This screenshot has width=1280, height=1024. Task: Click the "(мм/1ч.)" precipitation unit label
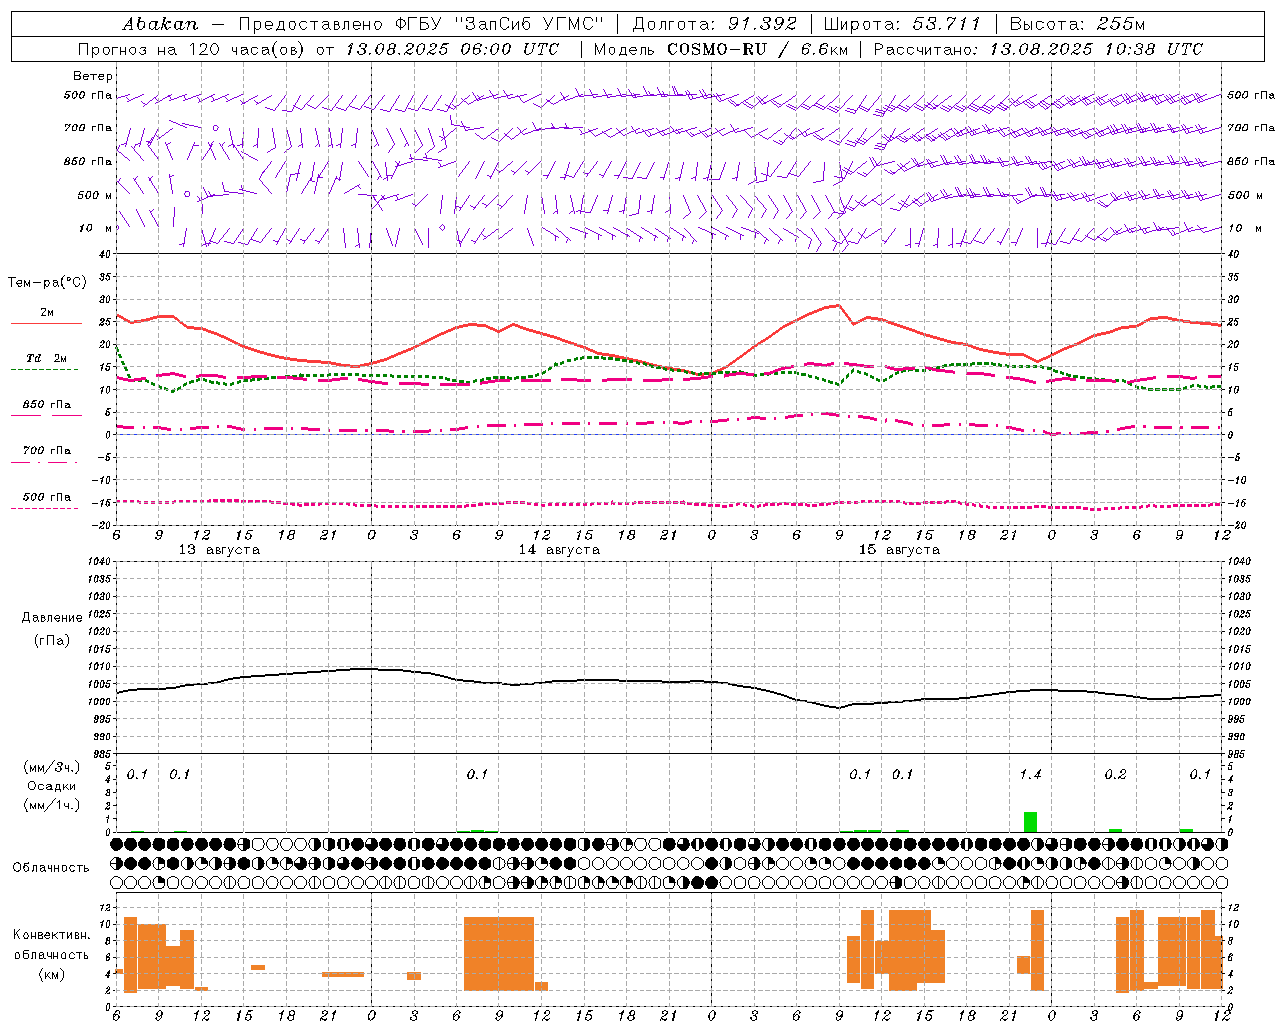[52, 804]
